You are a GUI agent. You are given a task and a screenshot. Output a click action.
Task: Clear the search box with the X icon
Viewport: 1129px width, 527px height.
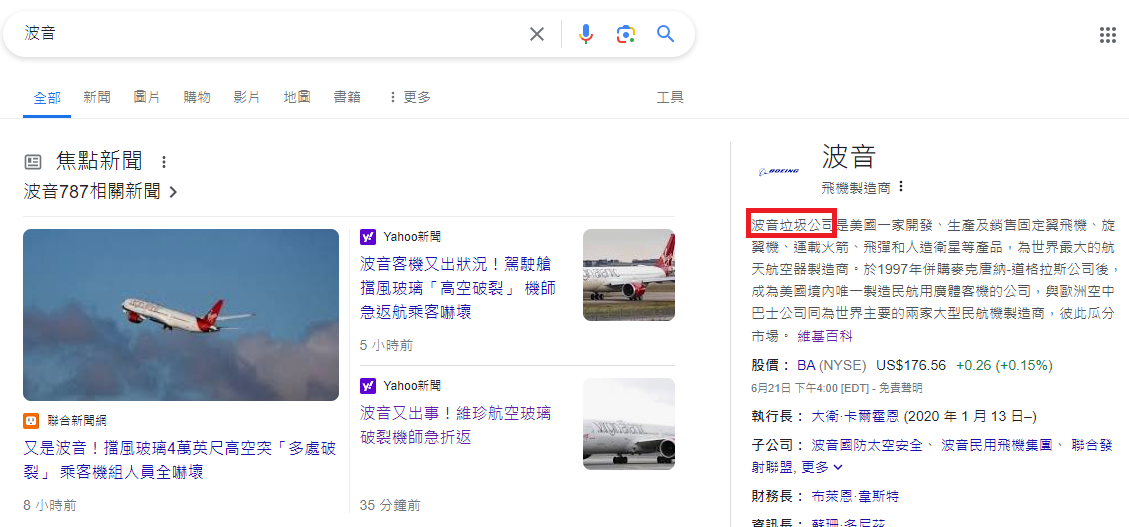[537, 34]
